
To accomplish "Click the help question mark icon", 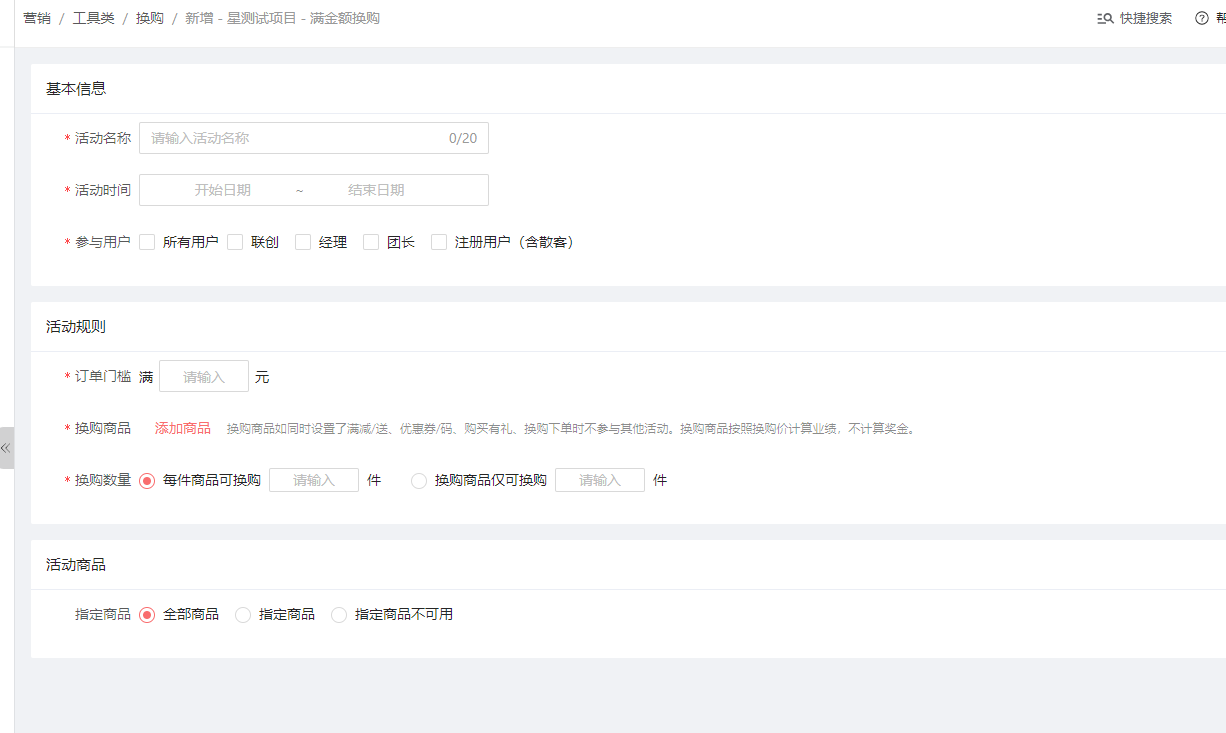I will (1202, 18).
